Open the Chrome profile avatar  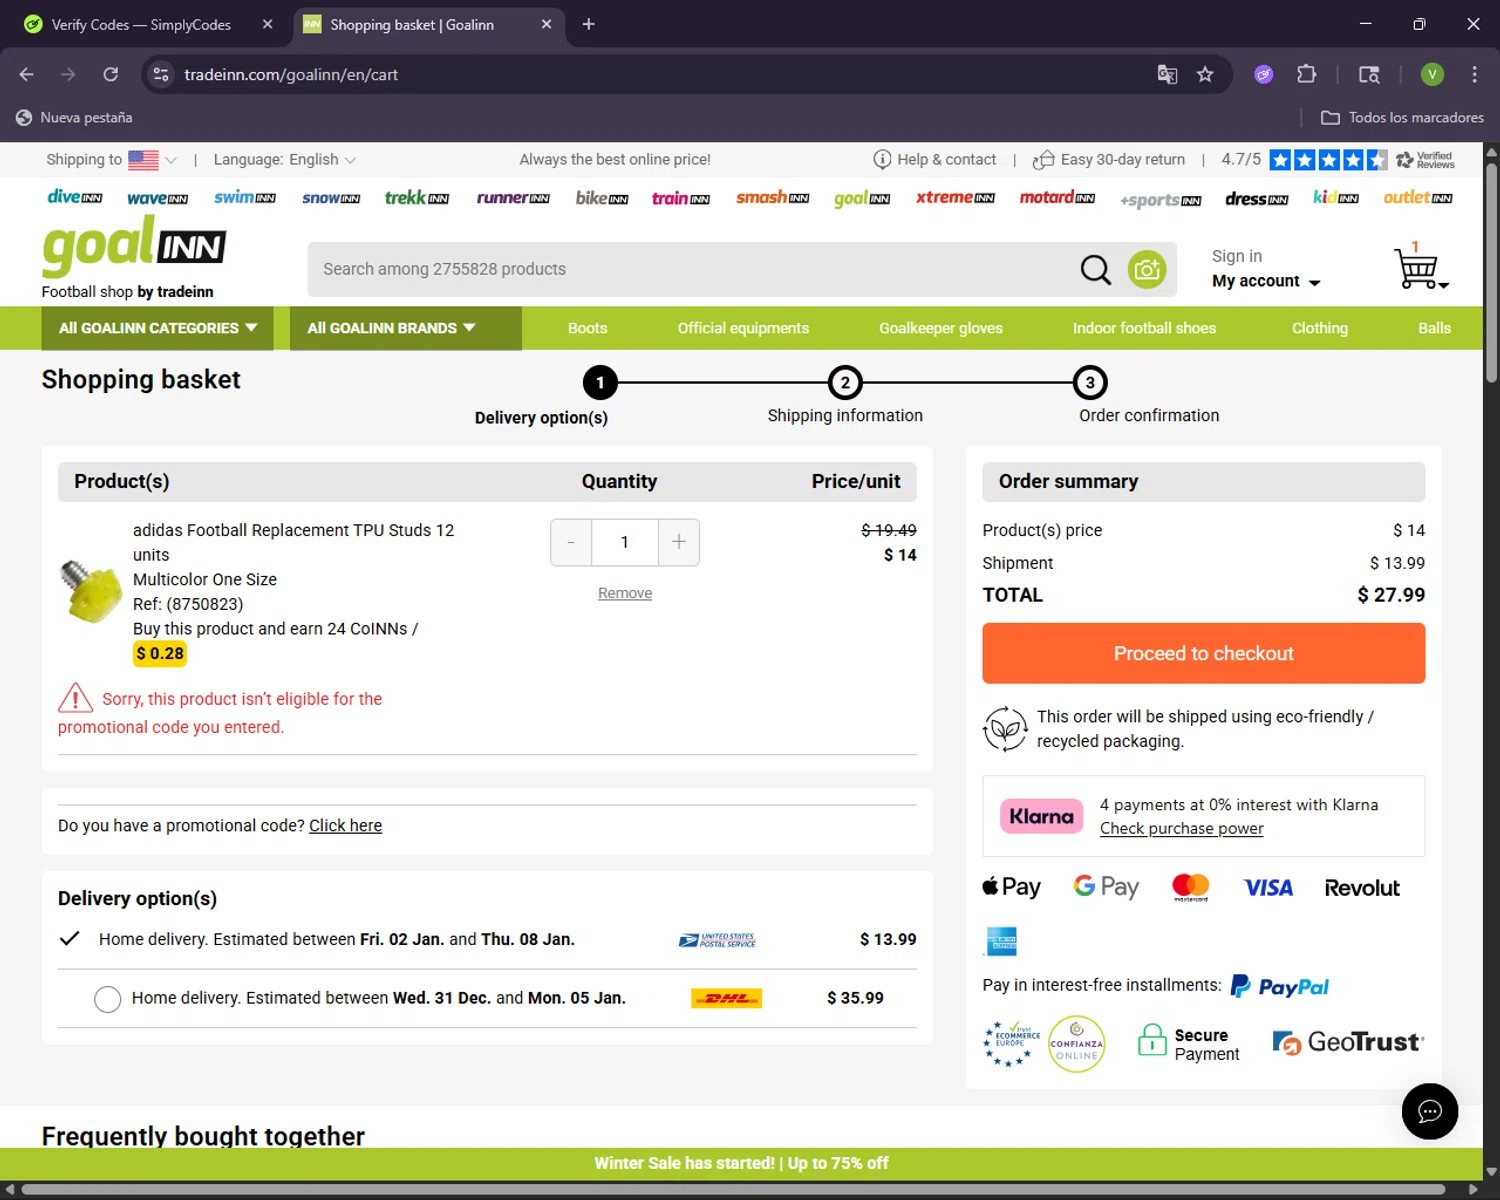[1432, 74]
